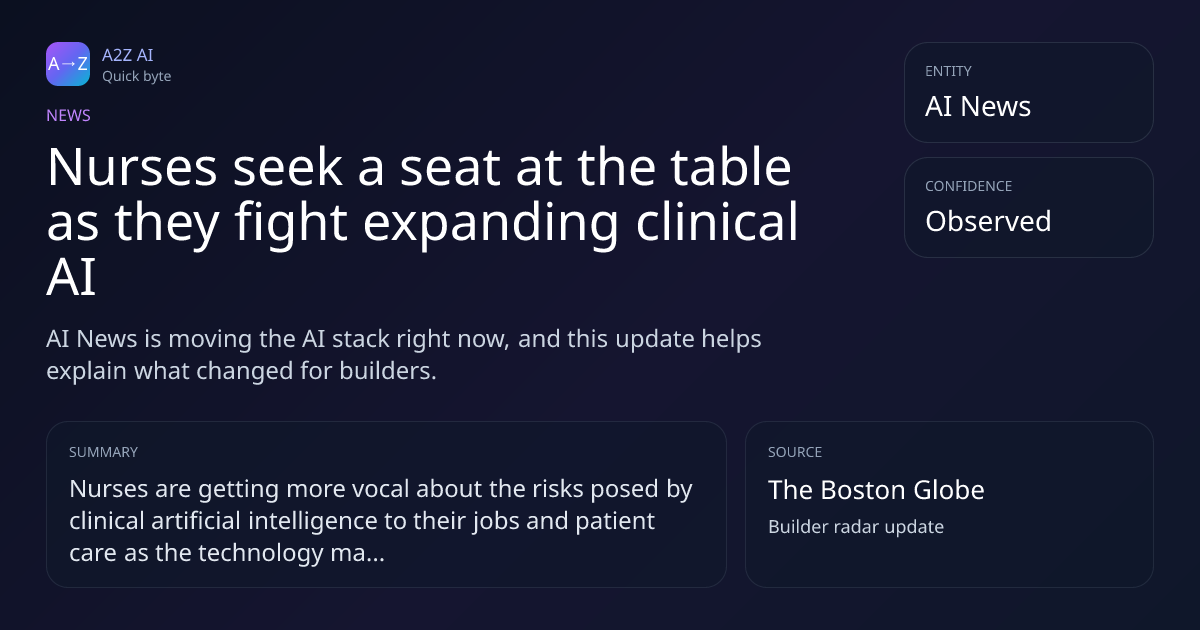Select the Quick byte subtitle under the brand
Screen dimensions: 1200x630
pyautogui.click(x=136, y=76)
